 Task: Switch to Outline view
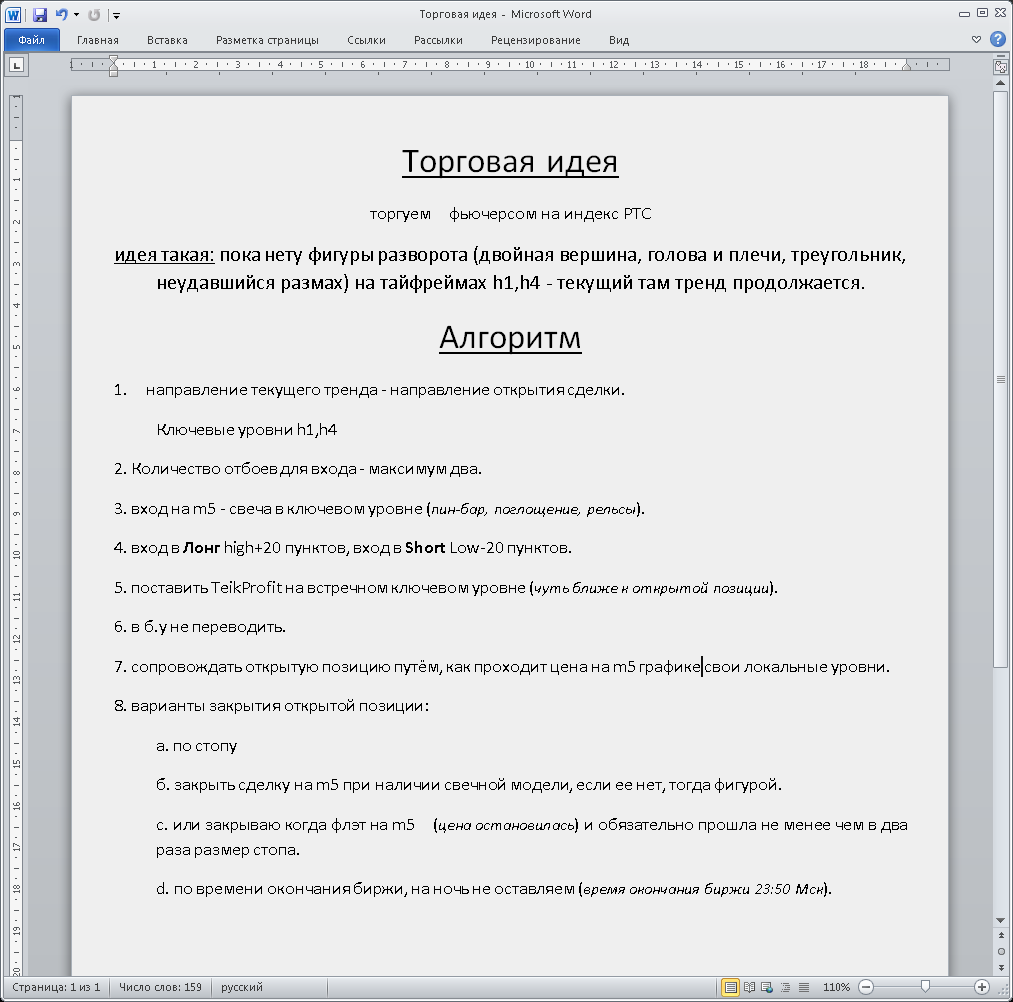786,987
